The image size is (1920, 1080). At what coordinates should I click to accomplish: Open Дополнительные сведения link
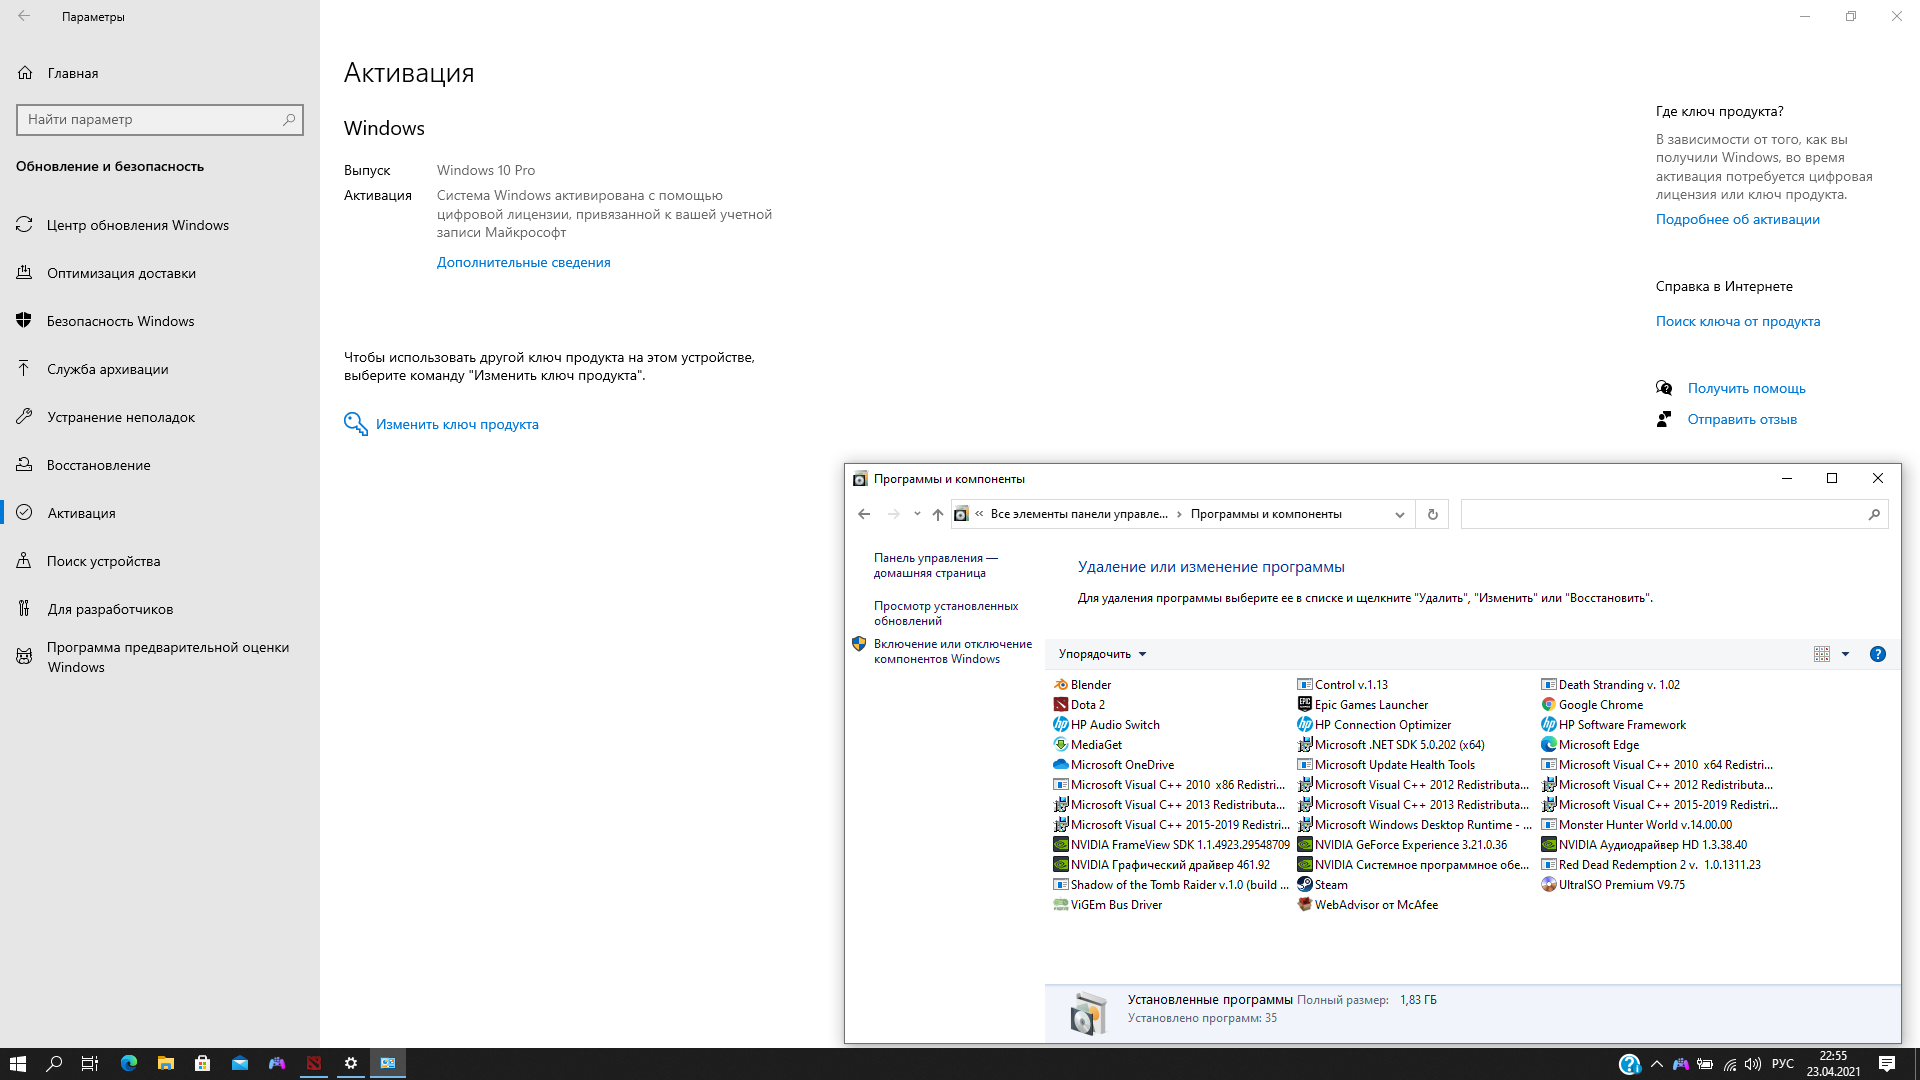523,262
